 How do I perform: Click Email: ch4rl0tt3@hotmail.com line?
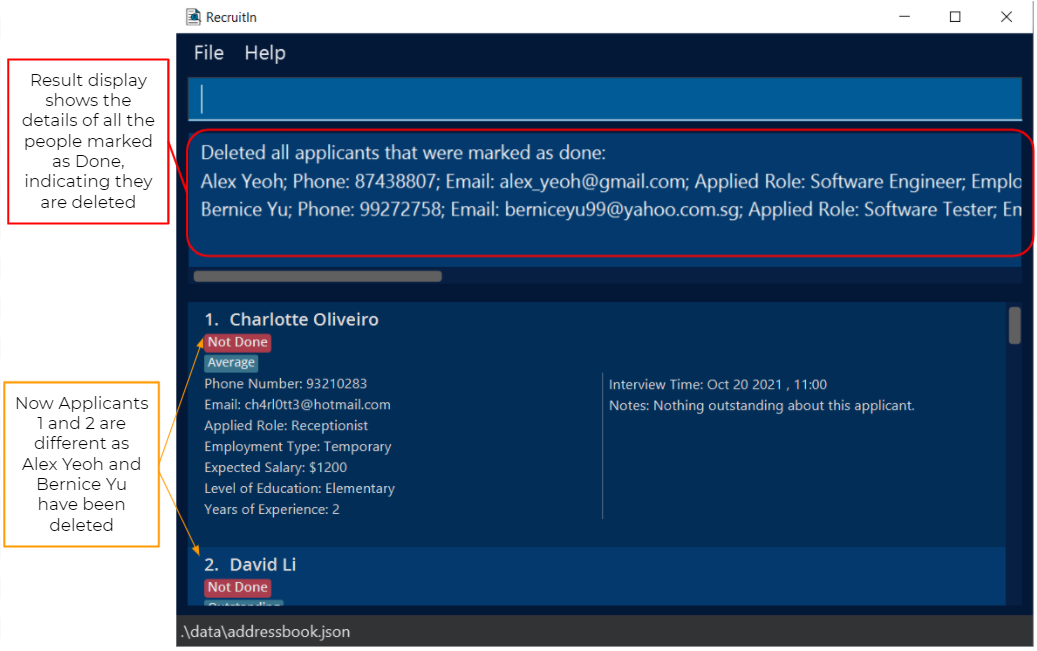point(297,405)
